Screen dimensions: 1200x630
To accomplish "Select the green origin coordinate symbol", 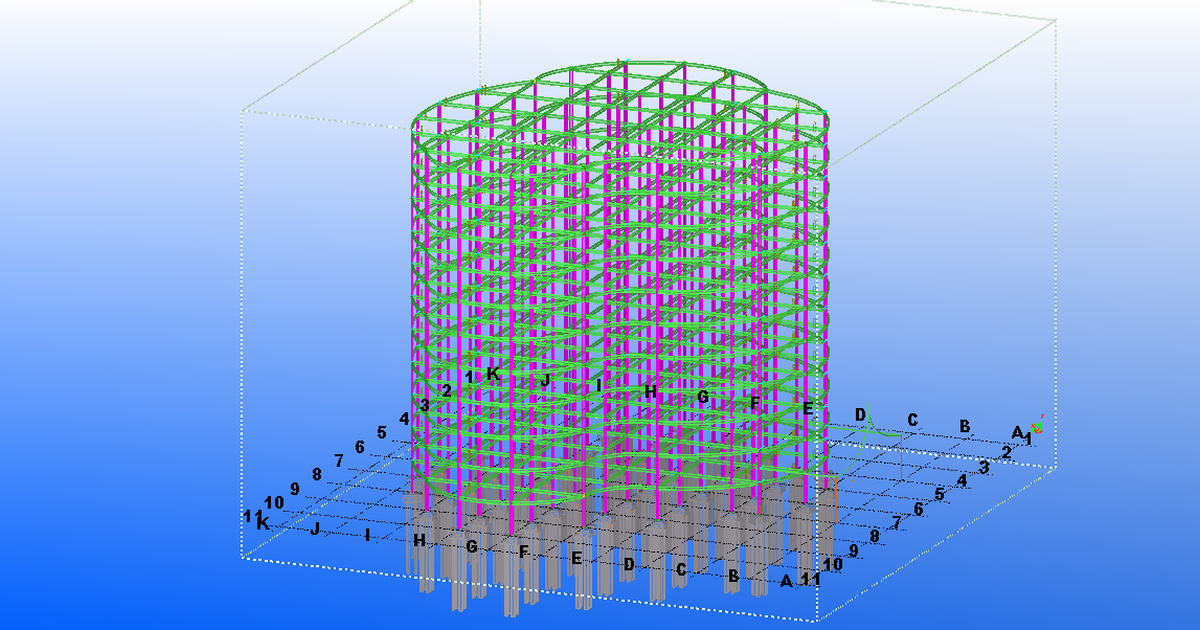I will [x=1036, y=428].
